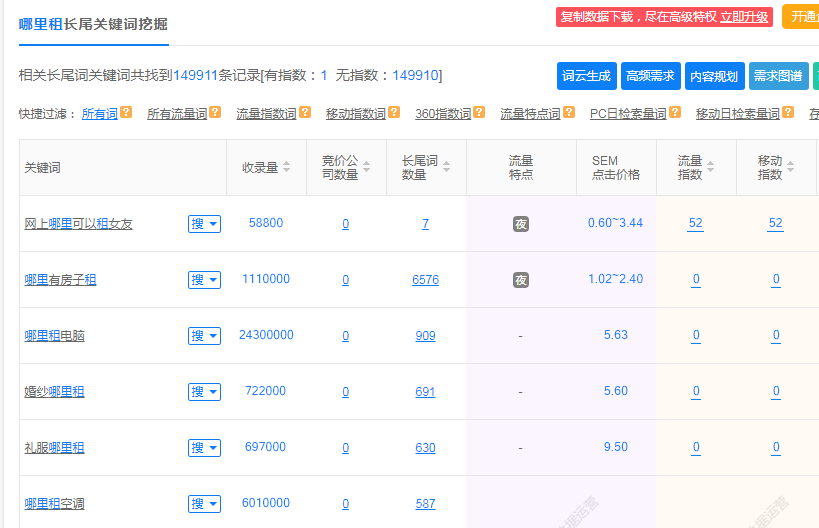Click the question mark beside 所有流量词
This screenshot has width=819, height=528.
pyautogui.click(x=215, y=114)
